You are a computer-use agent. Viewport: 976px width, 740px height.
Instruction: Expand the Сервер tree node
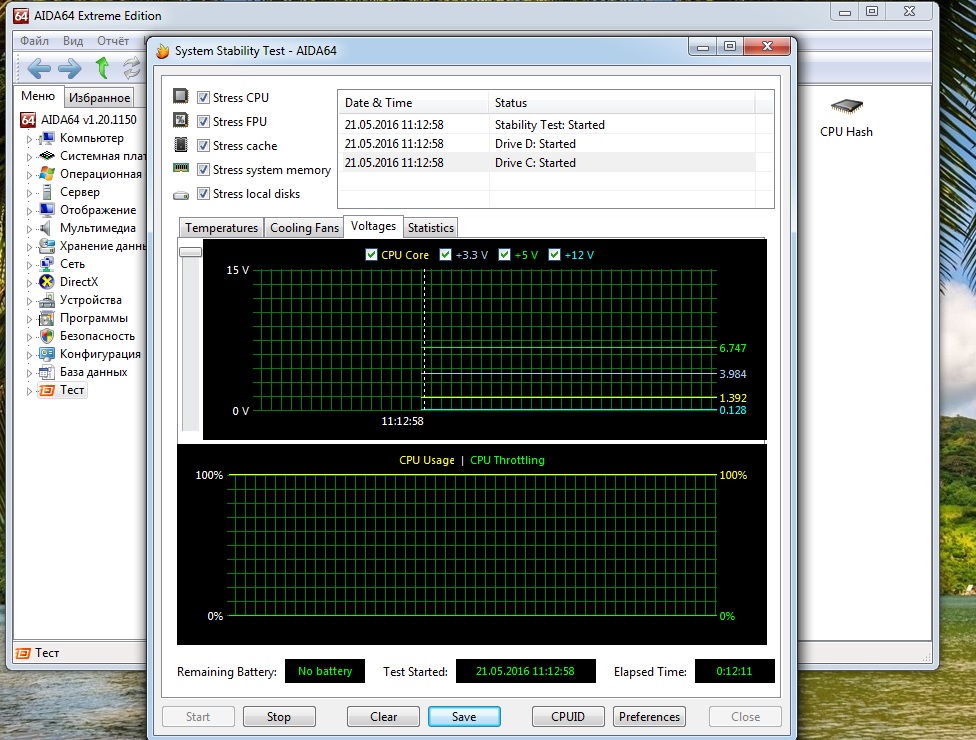pos(29,193)
